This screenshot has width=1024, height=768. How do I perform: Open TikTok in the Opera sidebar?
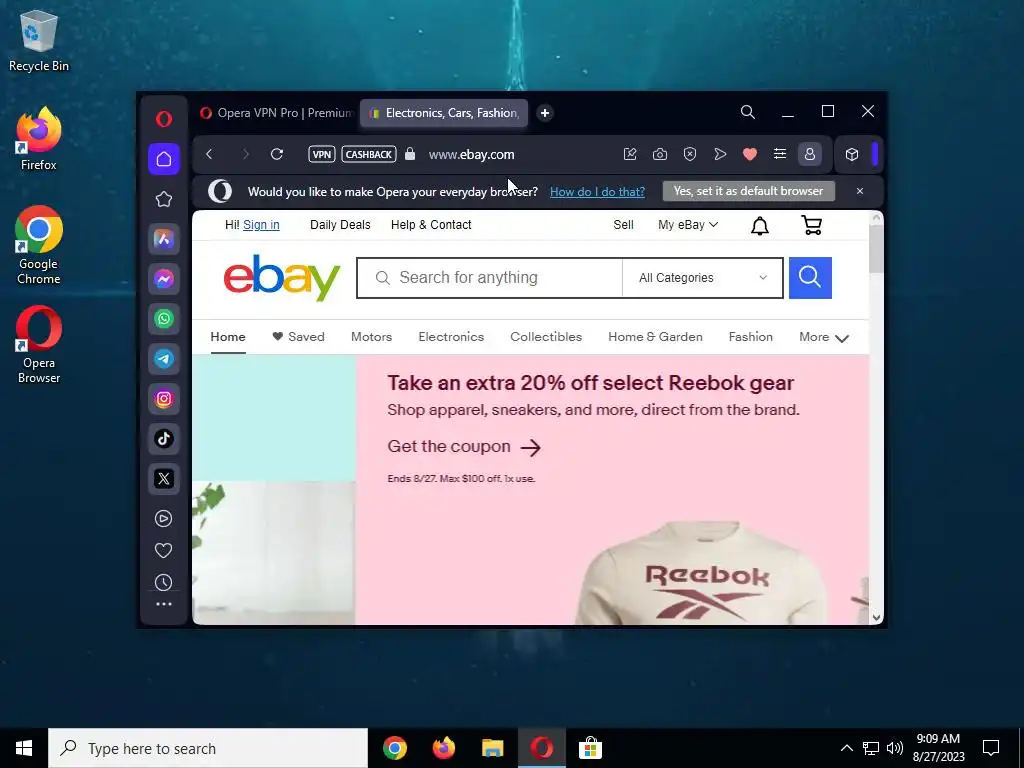coord(164,438)
